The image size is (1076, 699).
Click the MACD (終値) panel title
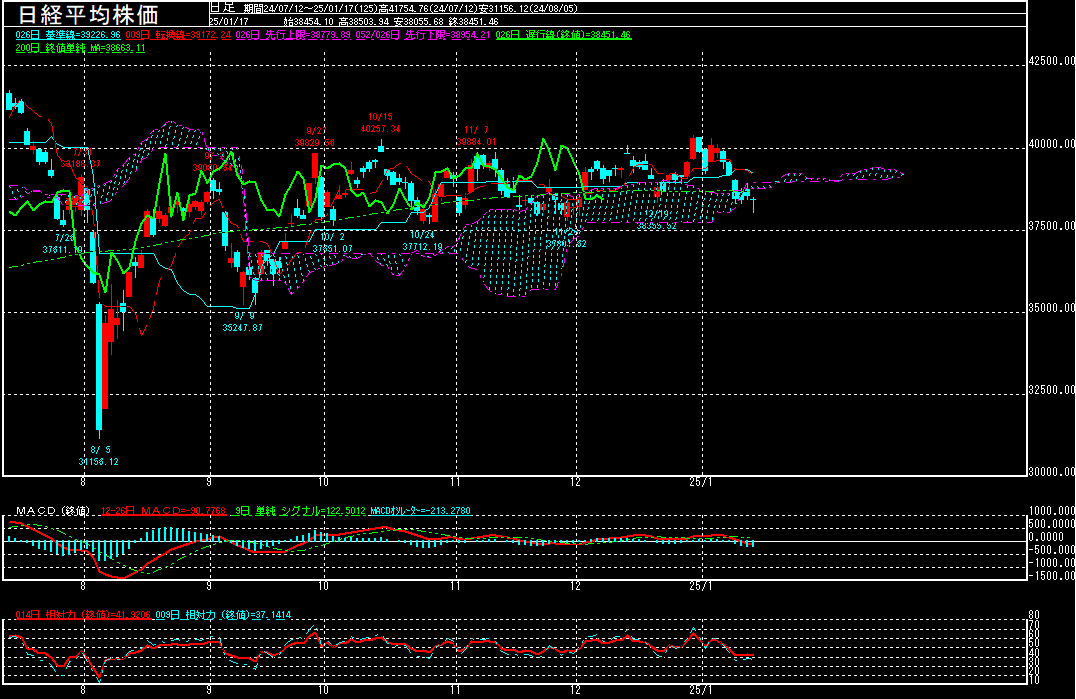(53, 510)
